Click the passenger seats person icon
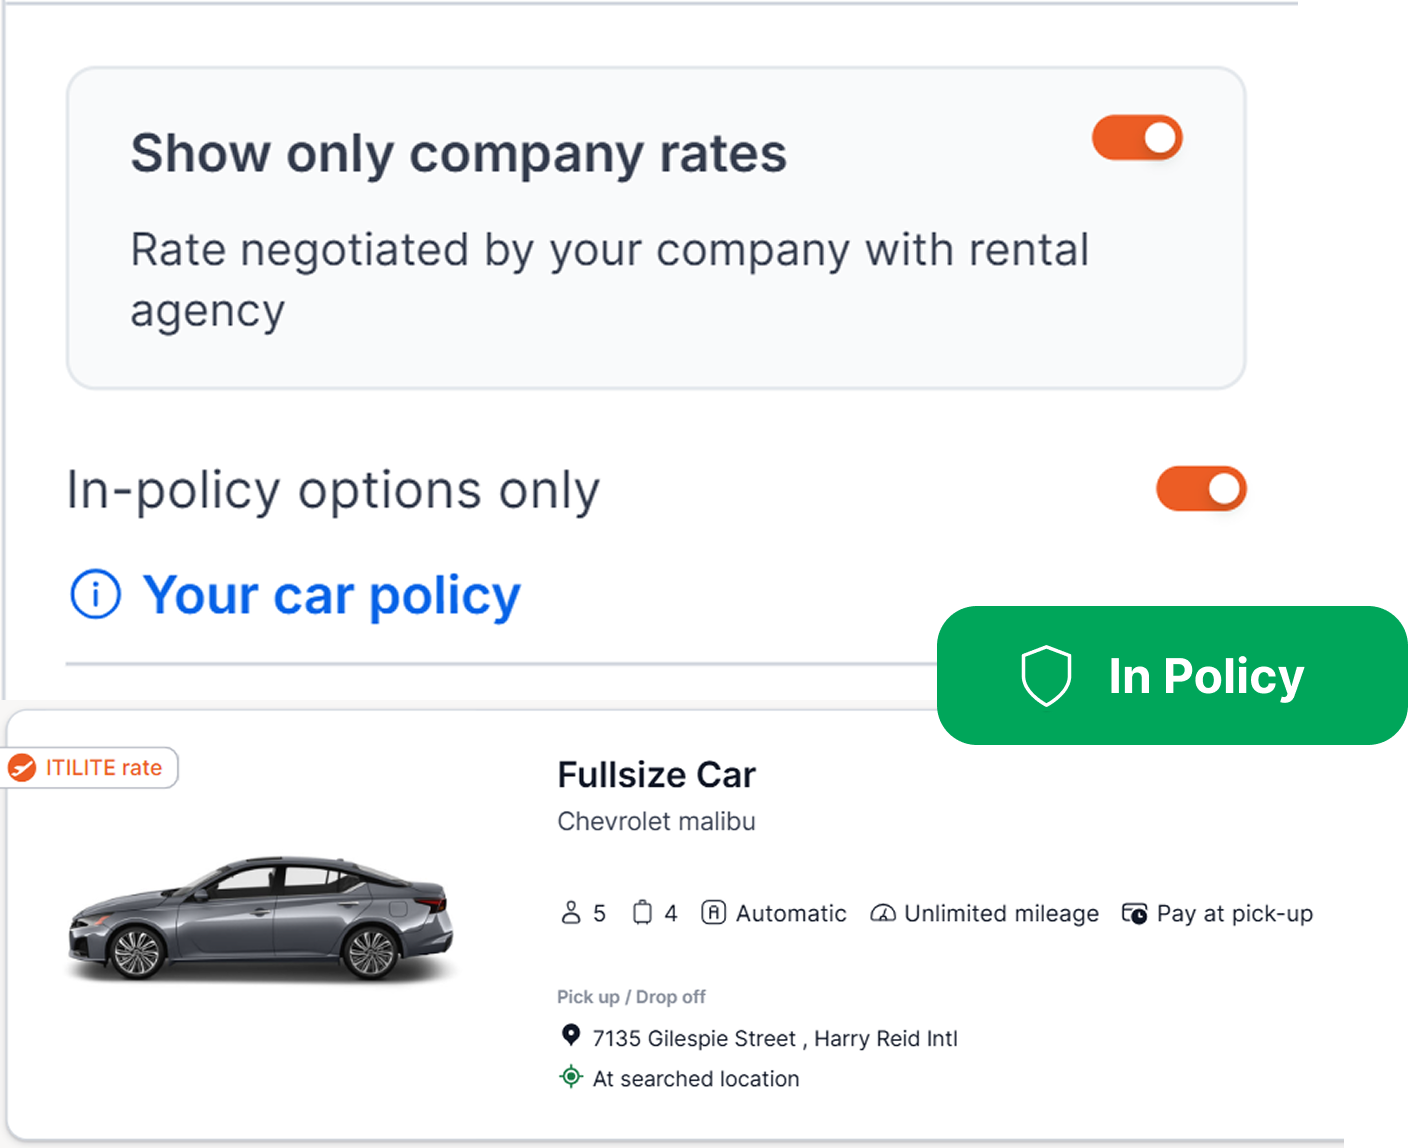This screenshot has width=1408, height=1148. (x=571, y=913)
